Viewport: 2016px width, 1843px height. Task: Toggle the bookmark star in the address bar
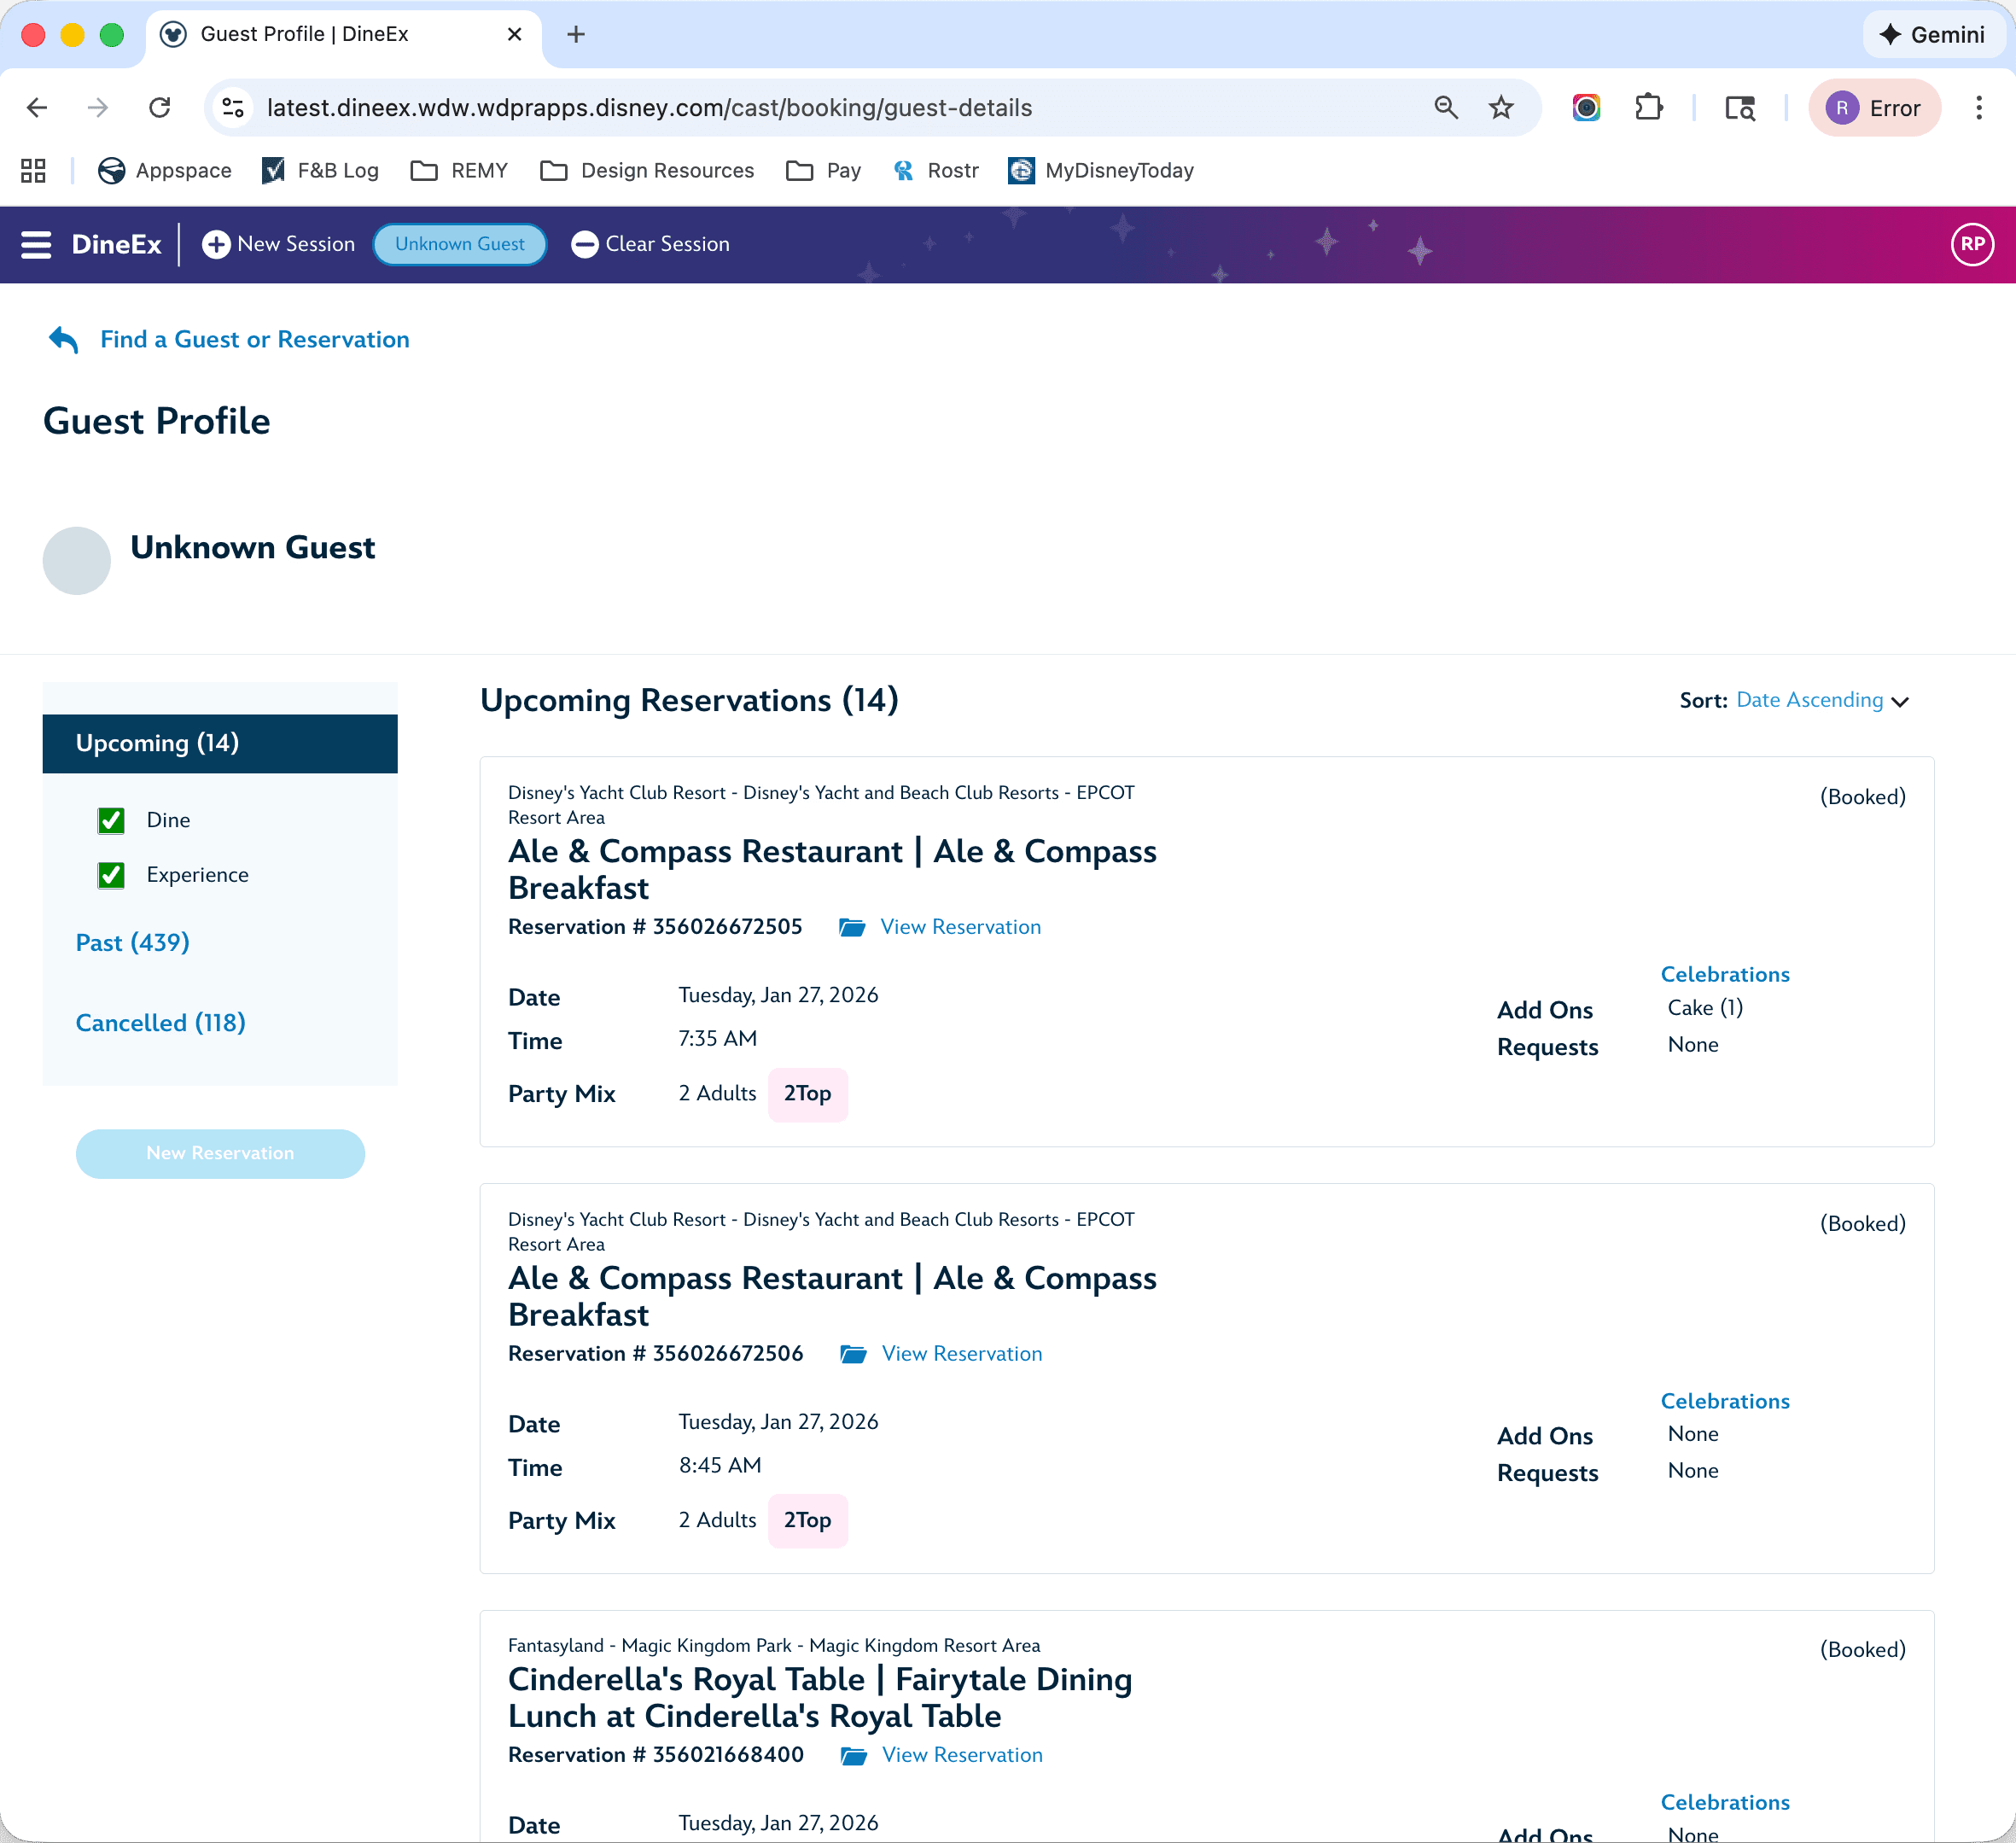click(1500, 107)
